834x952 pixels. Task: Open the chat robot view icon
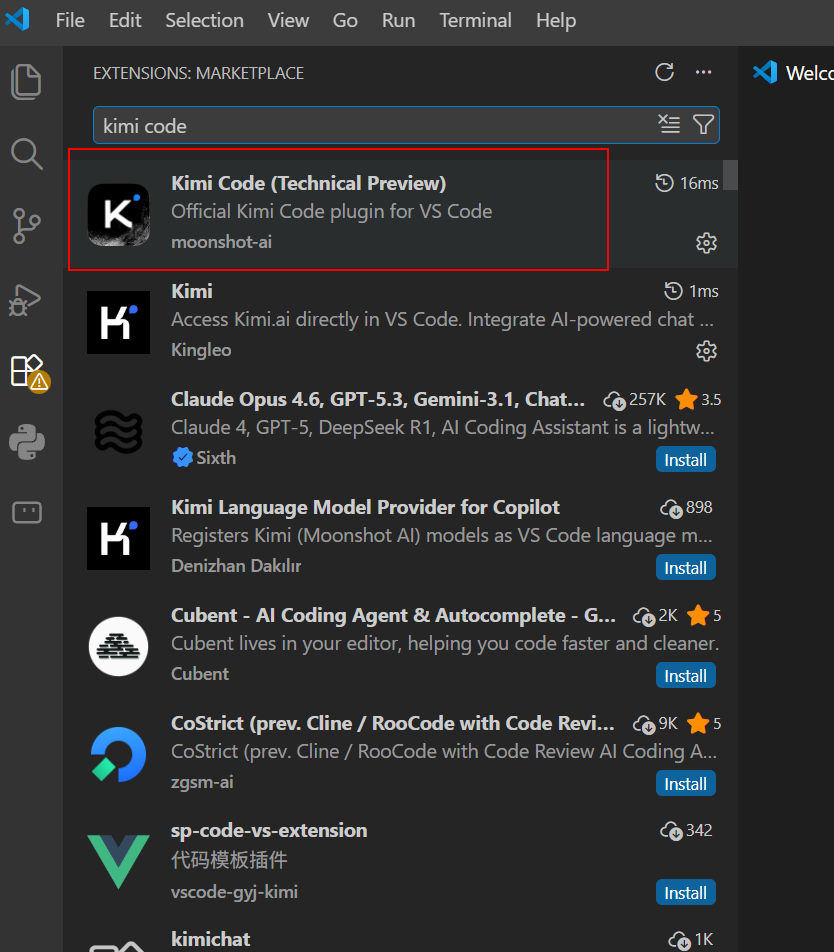pyautogui.click(x=27, y=512)
